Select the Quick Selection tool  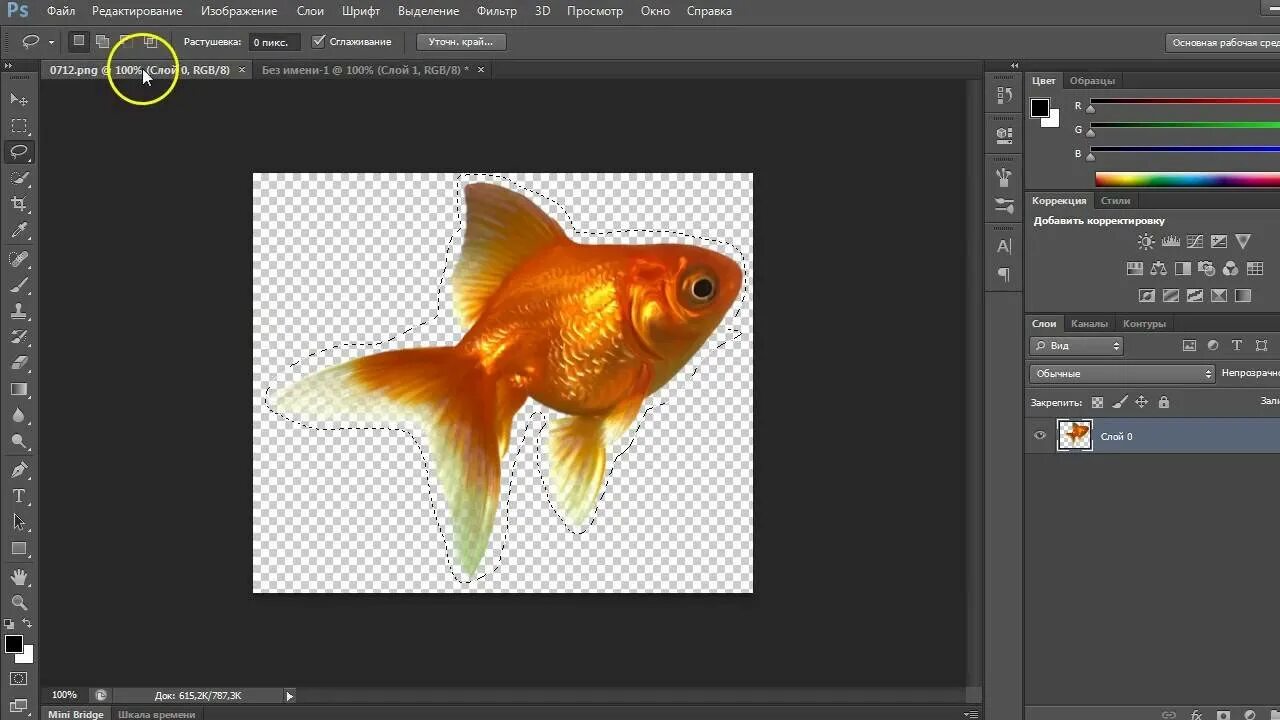click(x=19, y=178)
